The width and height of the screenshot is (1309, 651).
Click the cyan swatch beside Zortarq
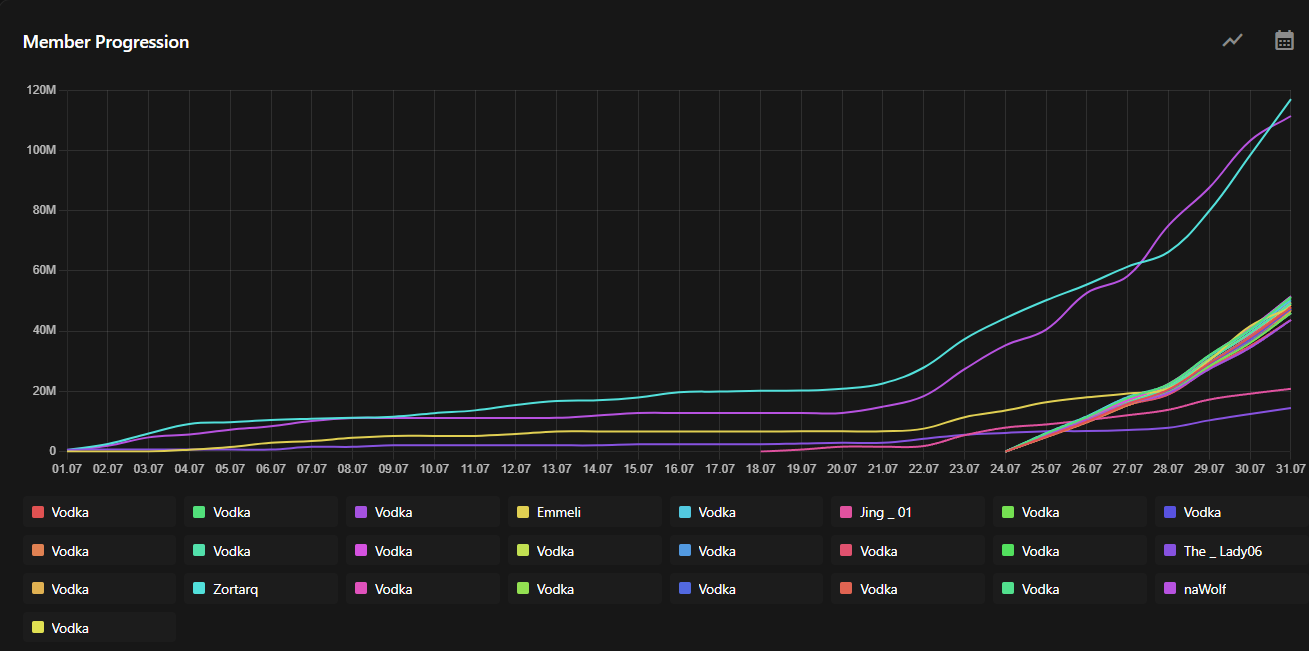(199, 589)
